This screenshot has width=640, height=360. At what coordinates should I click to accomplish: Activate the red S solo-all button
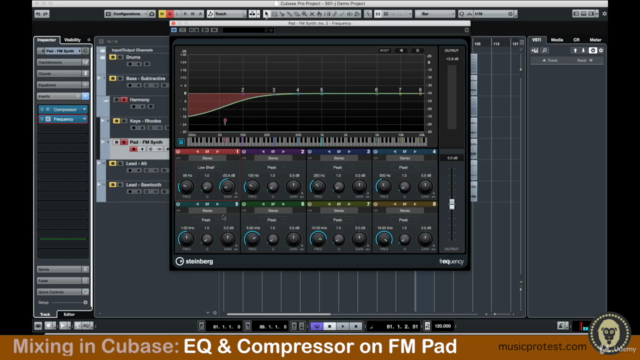tap(170, 14)
